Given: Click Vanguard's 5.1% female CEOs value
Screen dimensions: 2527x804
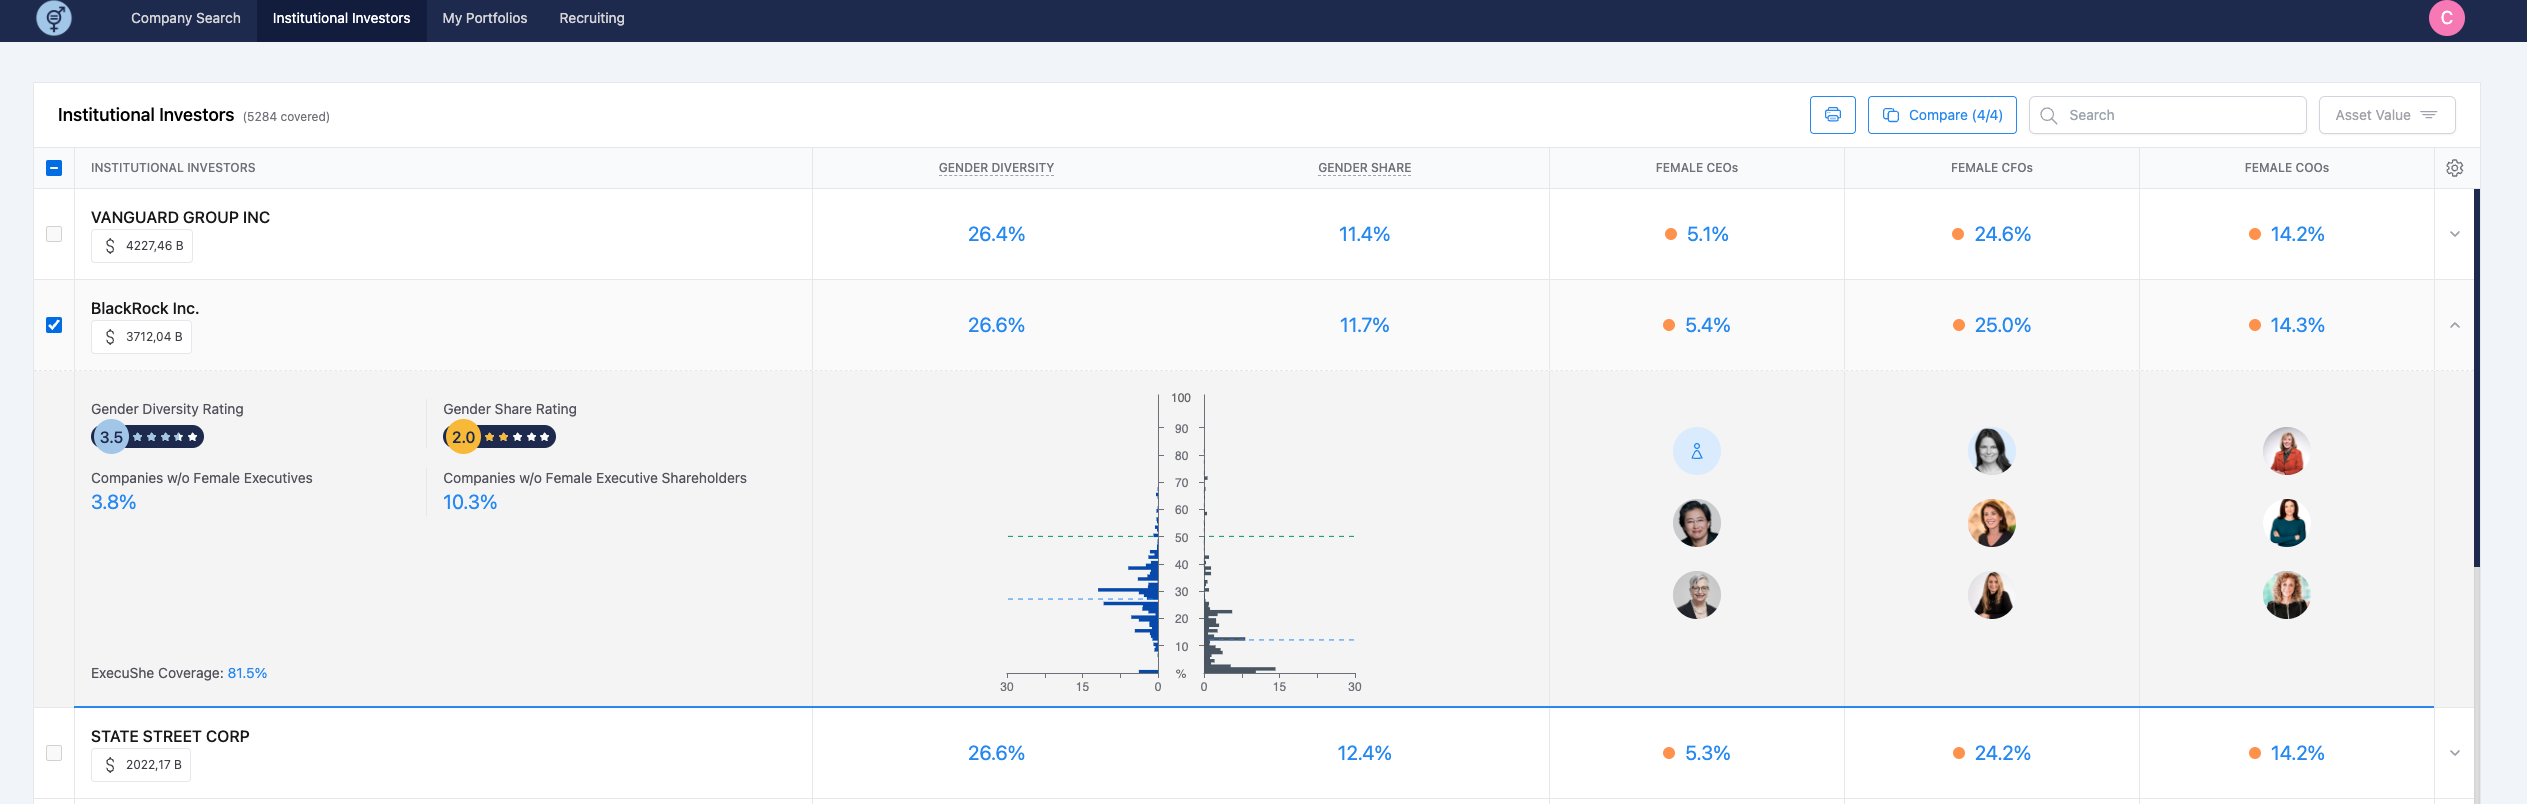Looking at the screenshot, I should point(1707,234).
